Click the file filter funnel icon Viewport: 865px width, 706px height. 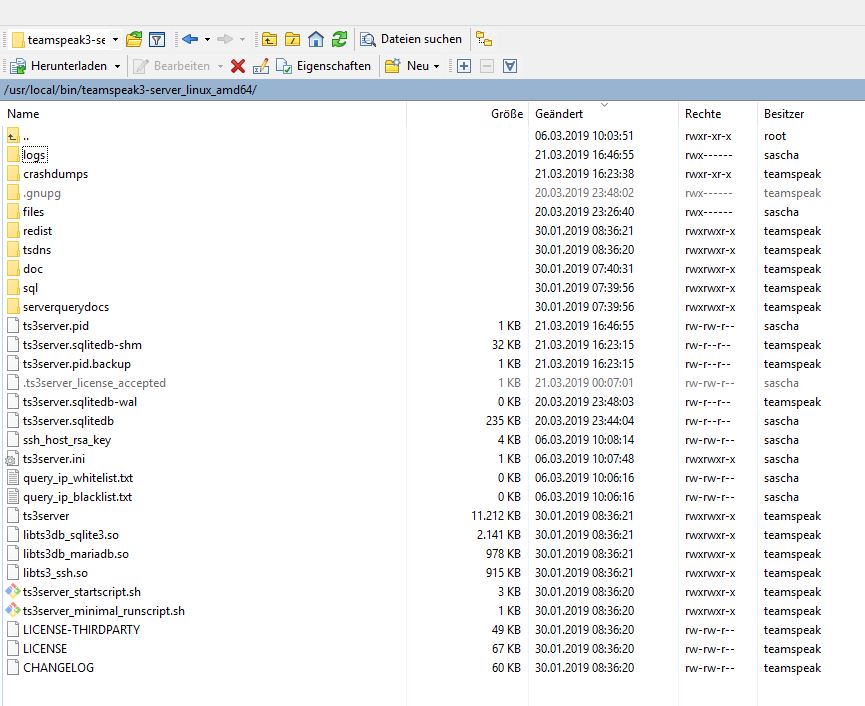(x=157, y=39)
